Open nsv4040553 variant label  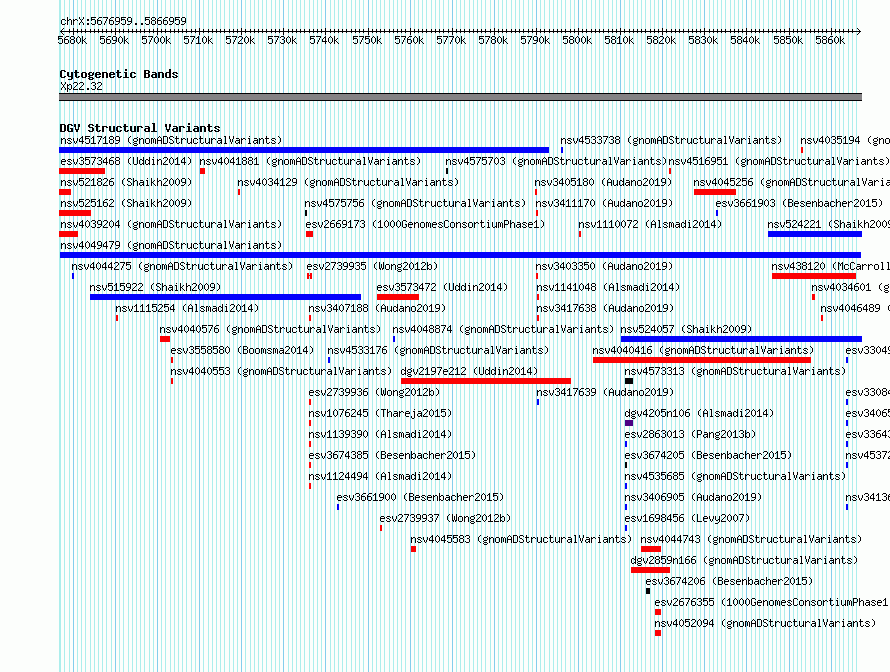coord(281,371)
